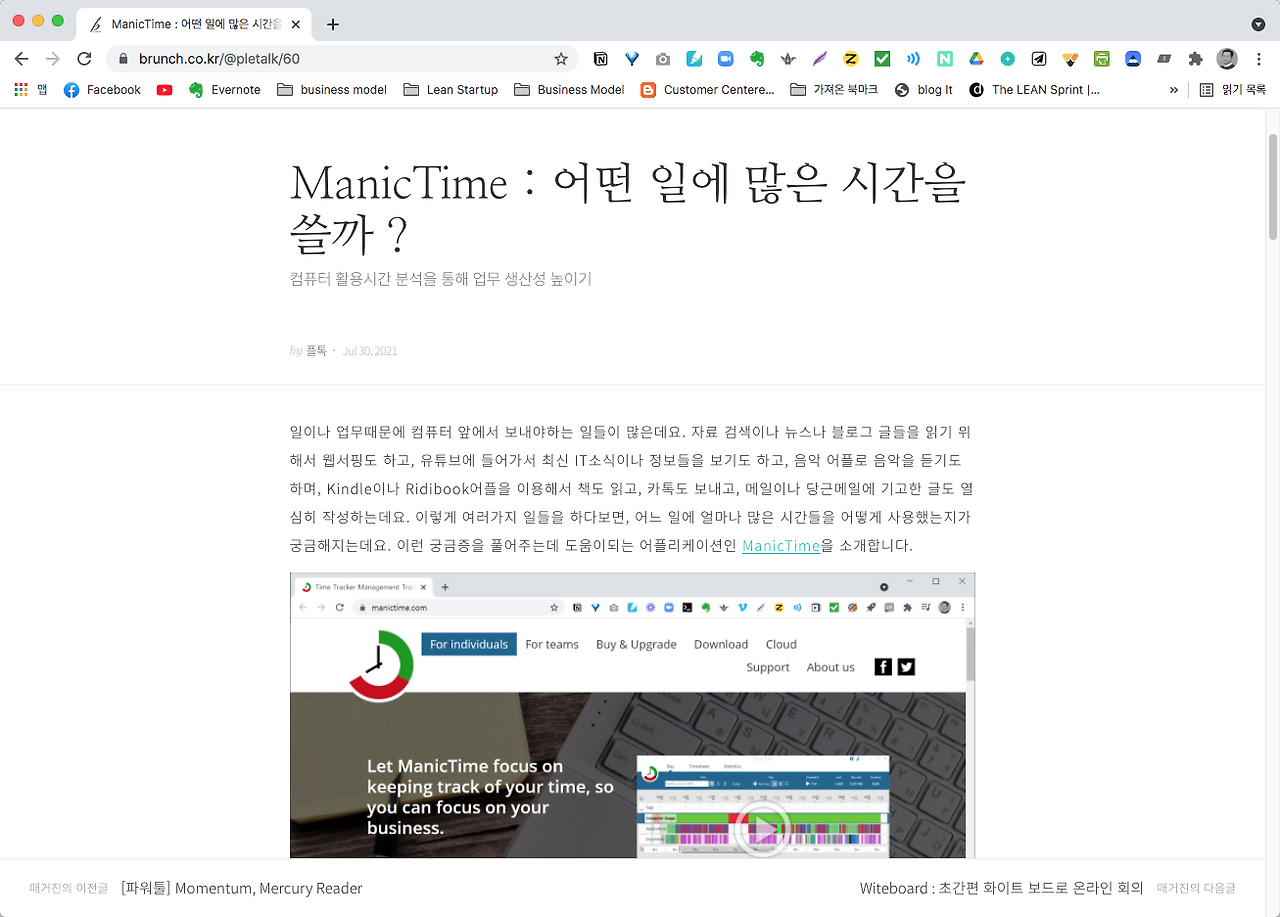Expand the 'business model' bookmark folder
Image resolution: width=1280 pixels, height=917 pixels.
click(x=332, y=90)
